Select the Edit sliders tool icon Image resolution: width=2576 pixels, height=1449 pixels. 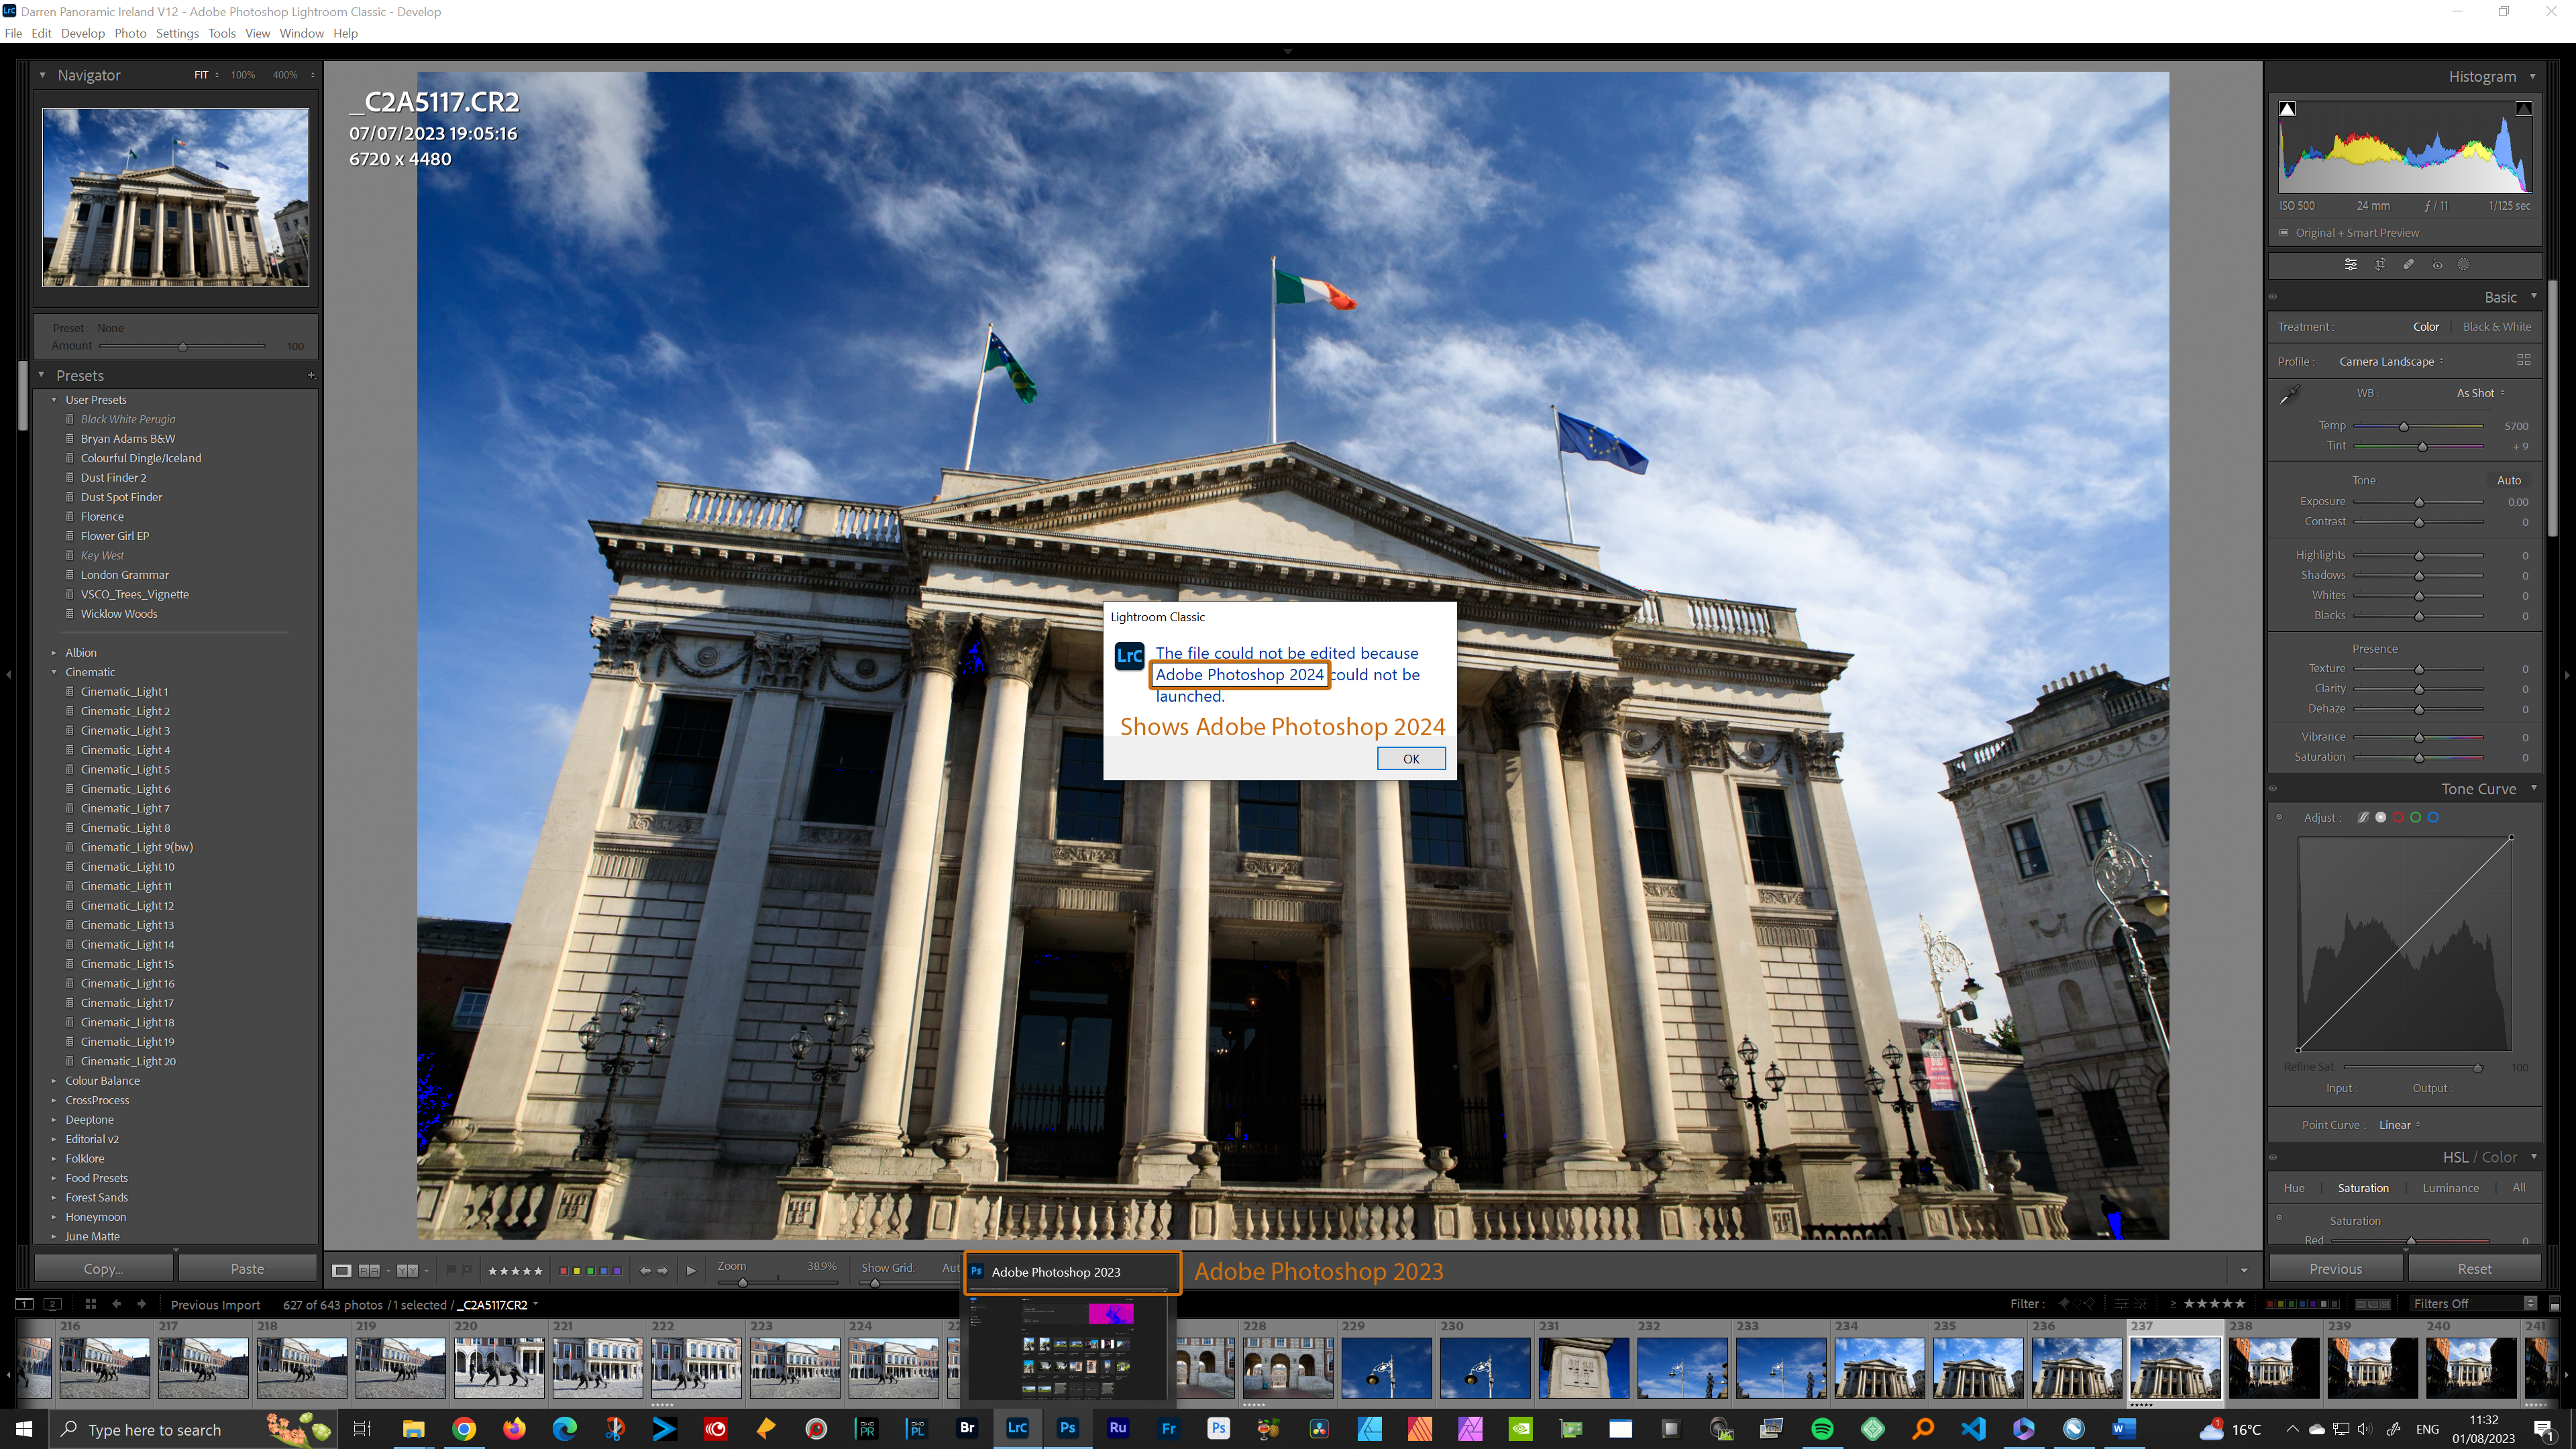tap(2351, 265)
